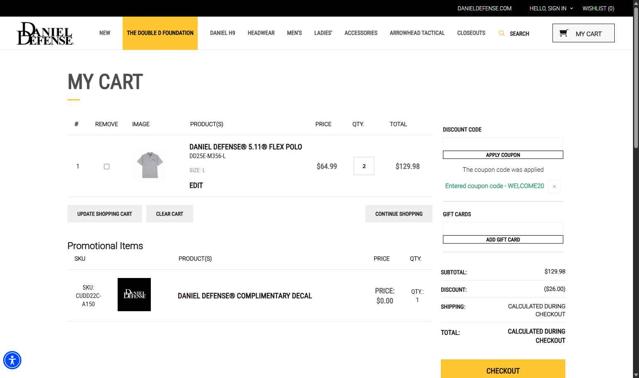
Task: Click the $64.99 unit price
Action: click(x=327, y=166)
